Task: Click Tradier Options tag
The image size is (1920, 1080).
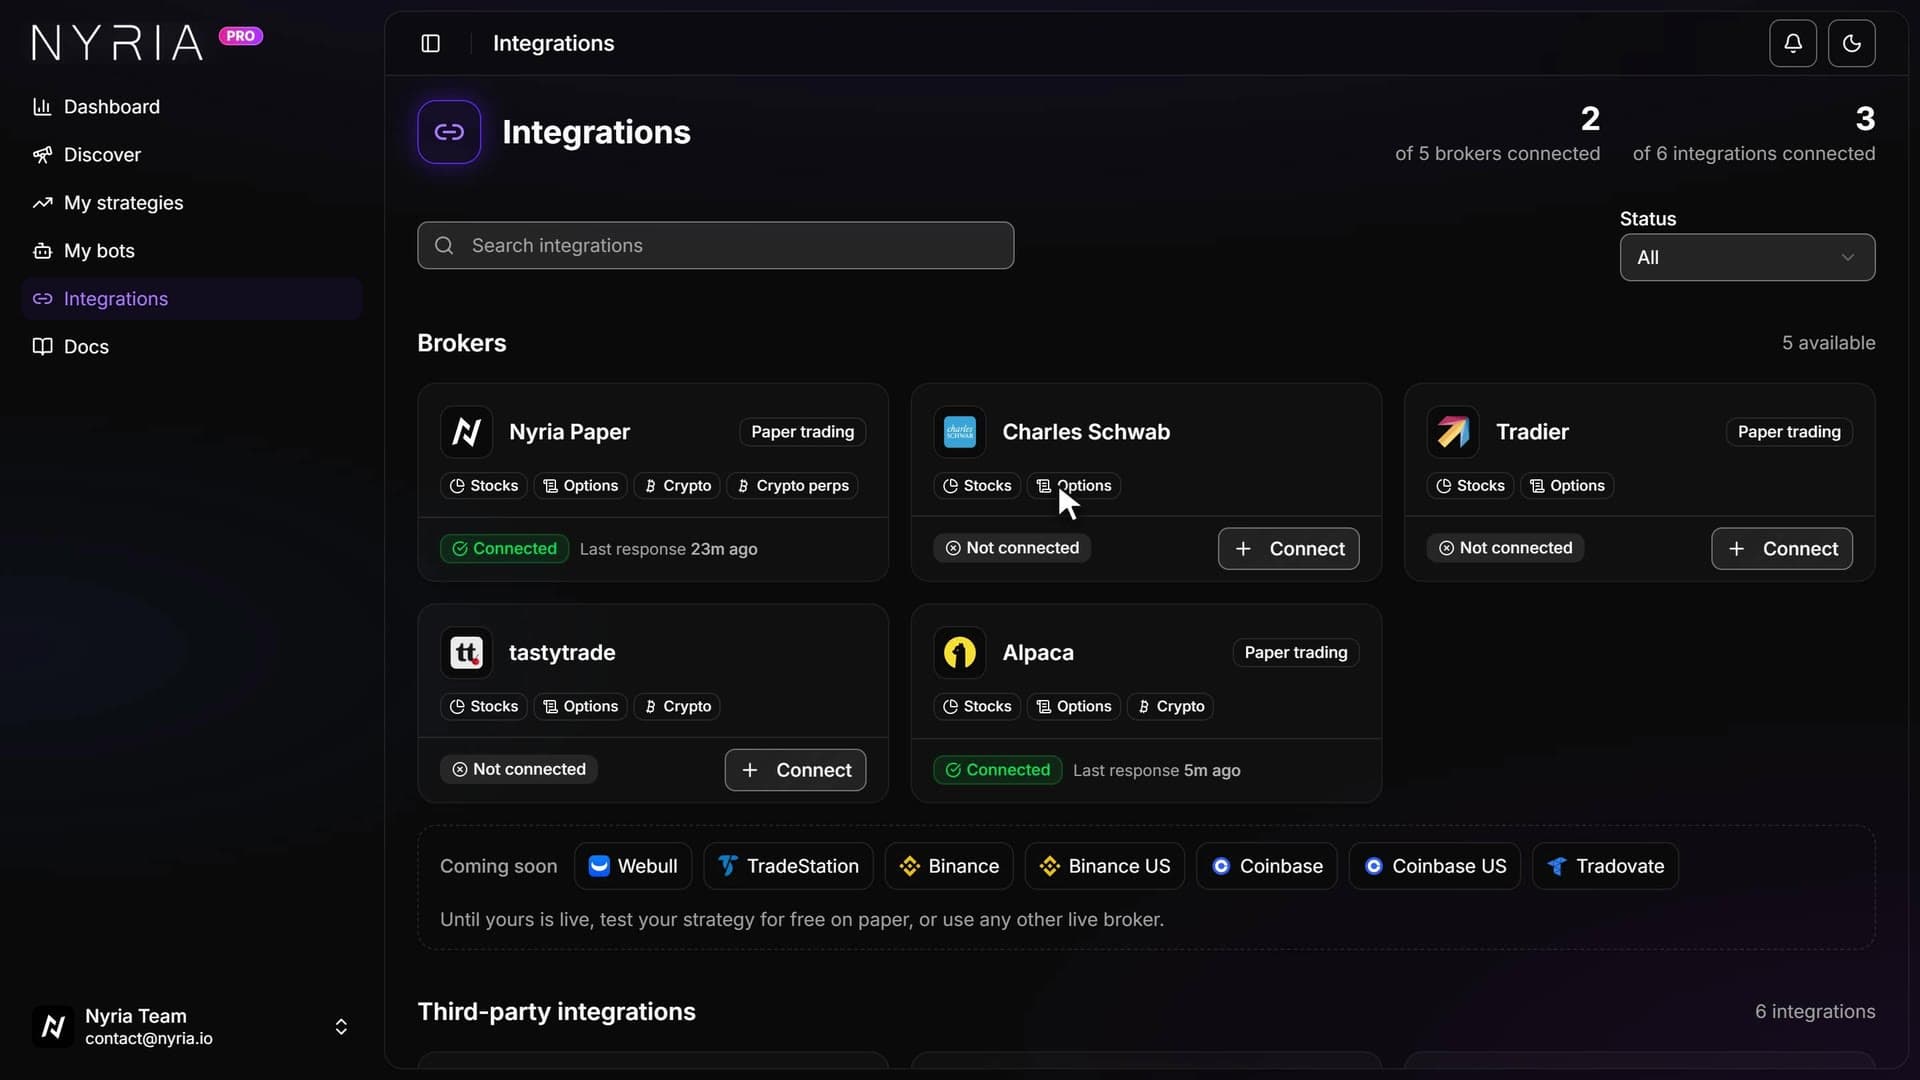Action: click(x=1567, y=486)
